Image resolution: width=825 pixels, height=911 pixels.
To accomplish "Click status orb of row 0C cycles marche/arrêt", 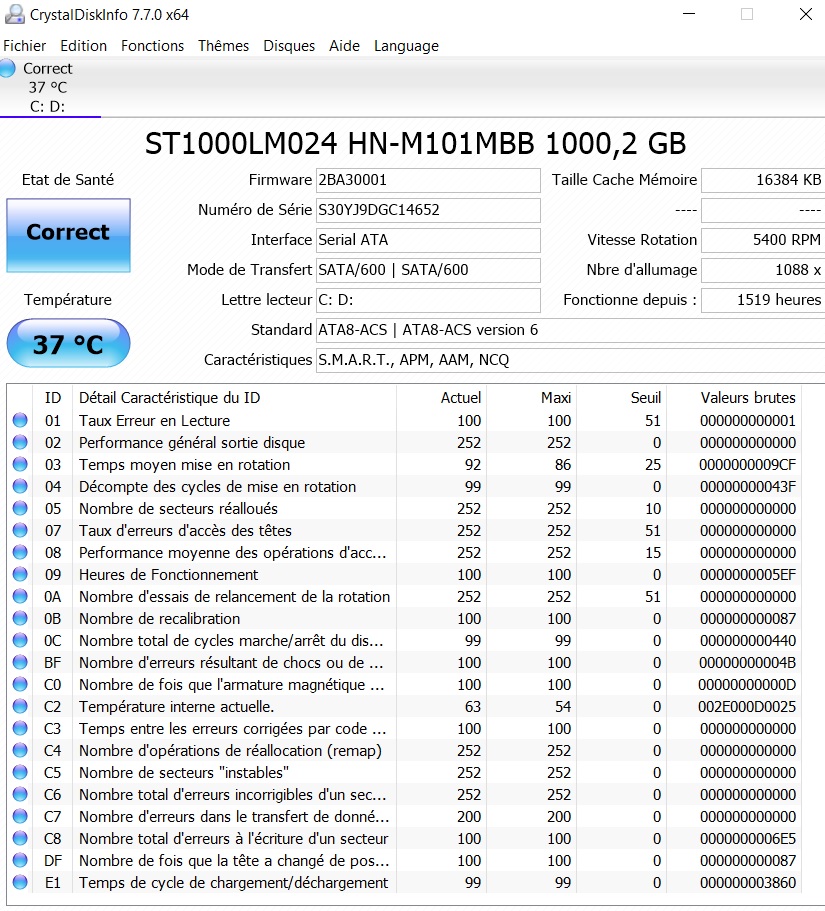I will (20, 640).
